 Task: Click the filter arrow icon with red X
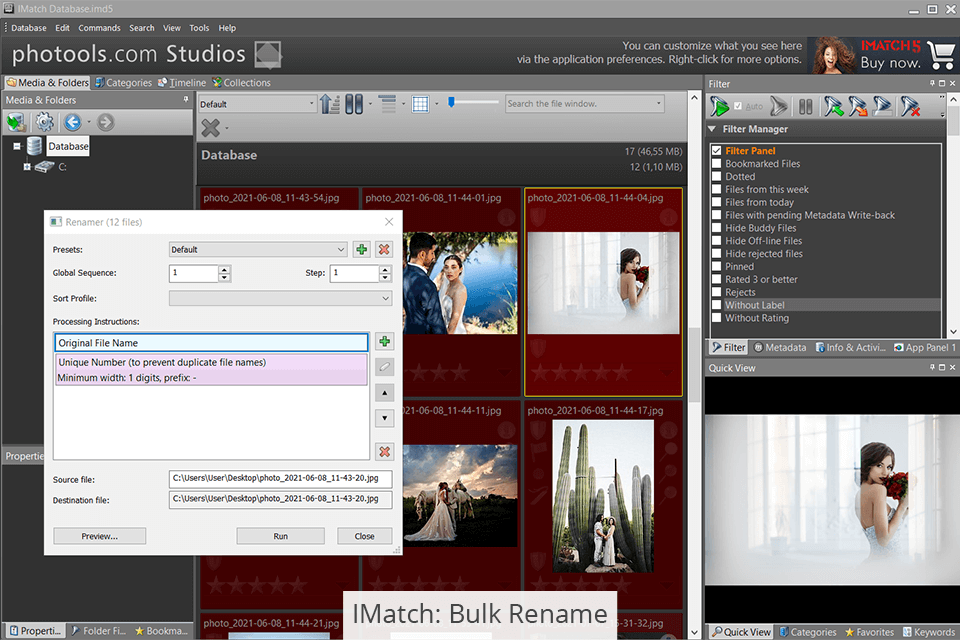click(x=910, y=107)
